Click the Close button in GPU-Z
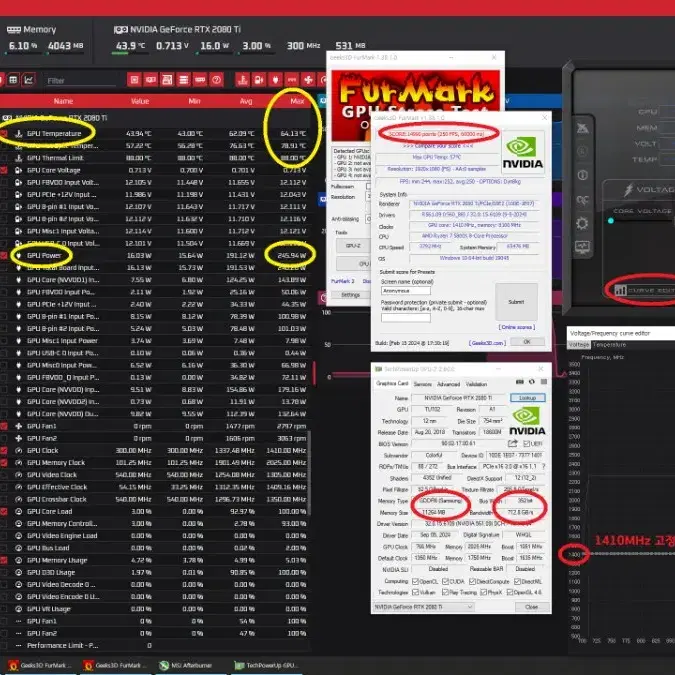The image size is (675, 675). click(532, 607)
